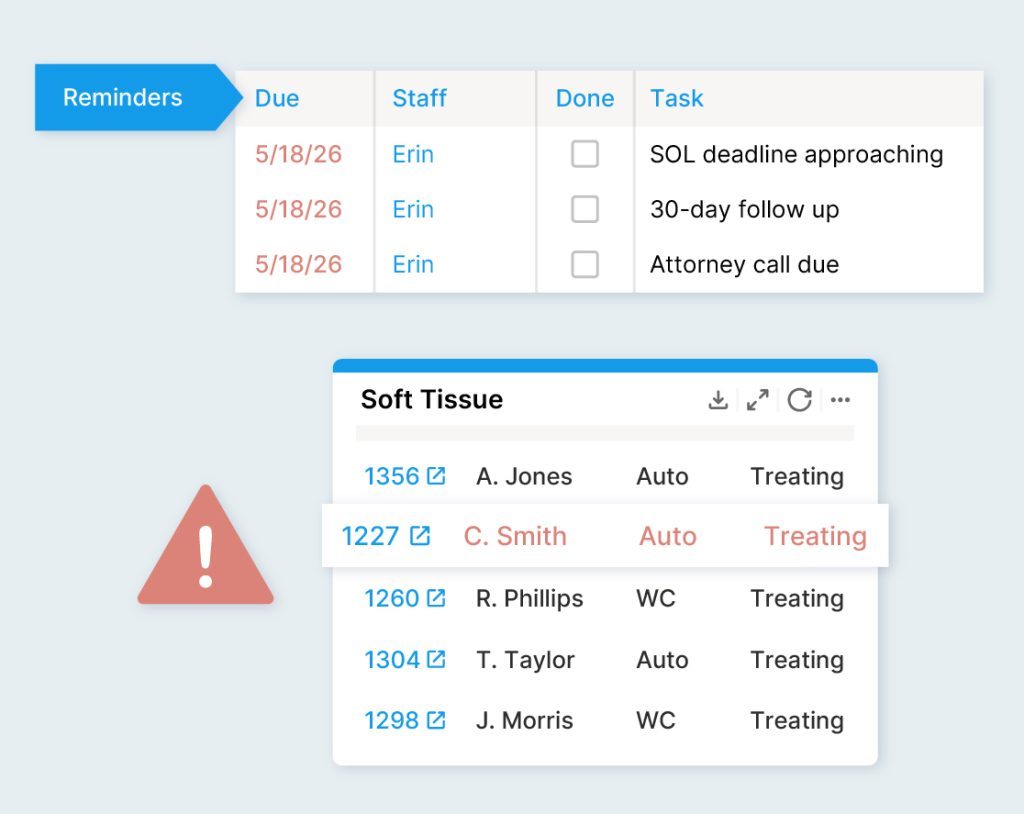Open case 1304 external link icon
The image size is (1024, 814).
[x=436, y=659]
